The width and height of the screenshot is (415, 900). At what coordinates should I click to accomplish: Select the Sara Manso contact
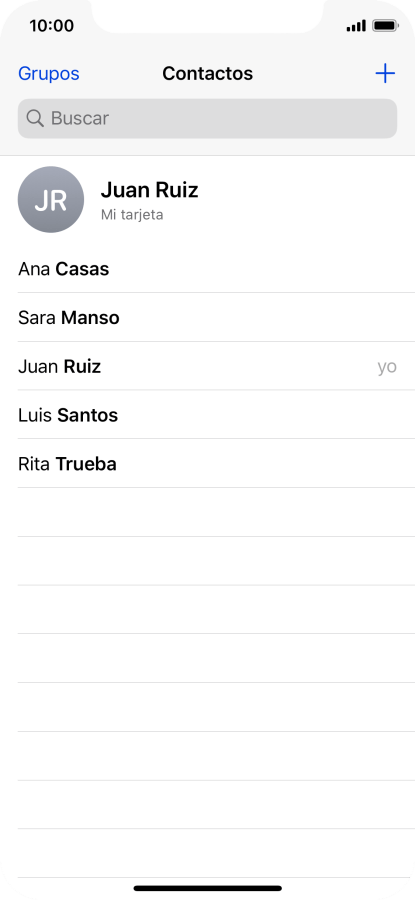207,317
